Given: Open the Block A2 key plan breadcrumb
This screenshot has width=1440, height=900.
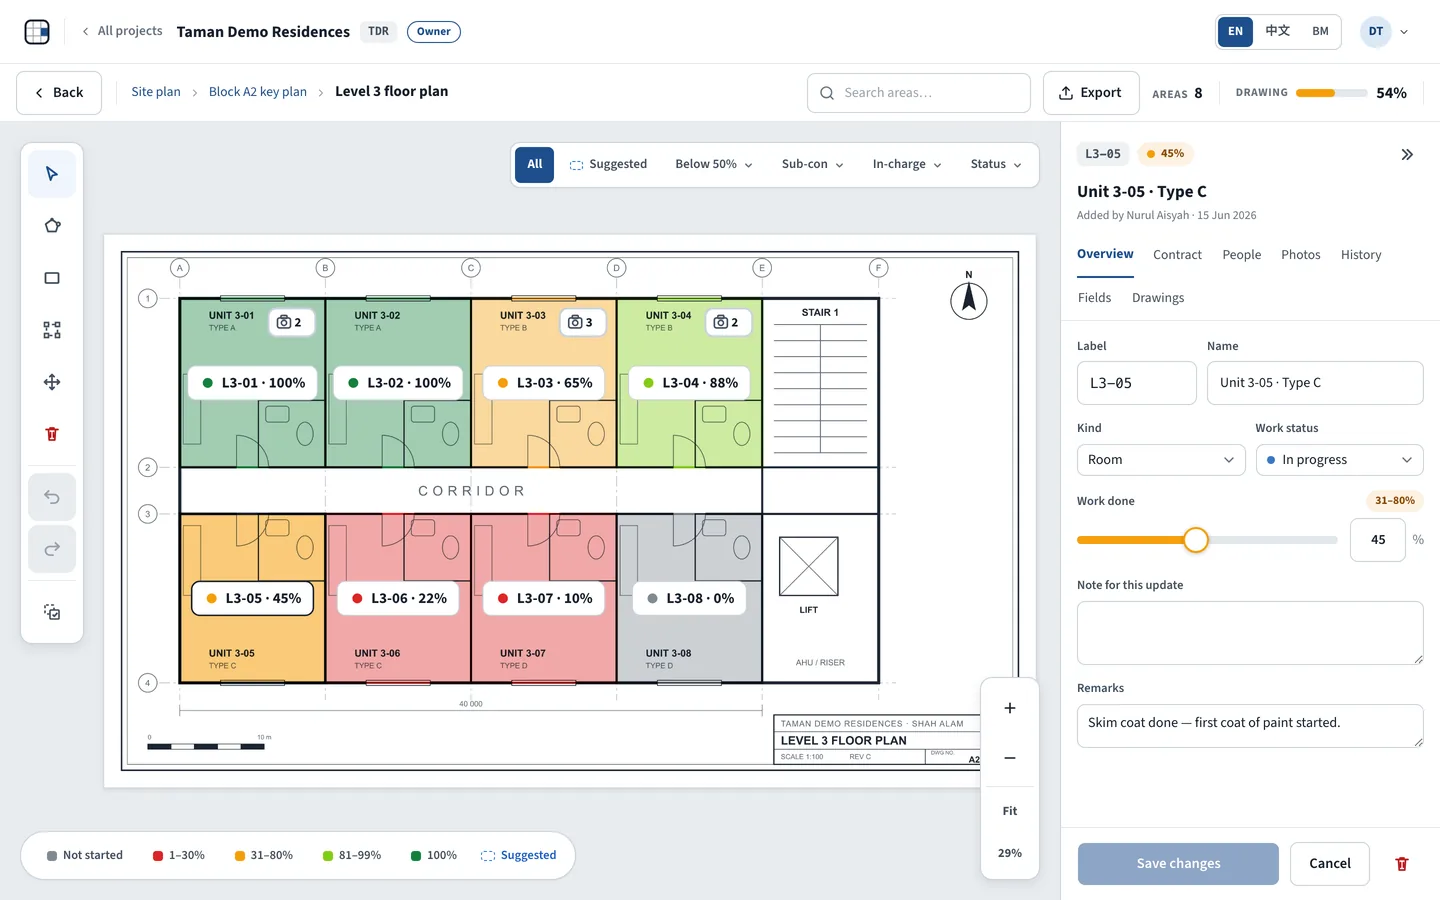Looking at the screenshot, I should click(258, 92).
